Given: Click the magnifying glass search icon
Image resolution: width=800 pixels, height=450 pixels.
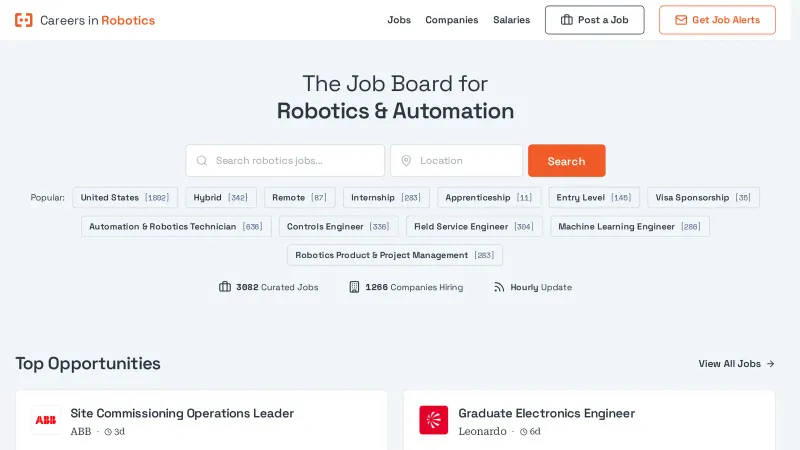Looking at the screenshot, I should tap(202, 161).
